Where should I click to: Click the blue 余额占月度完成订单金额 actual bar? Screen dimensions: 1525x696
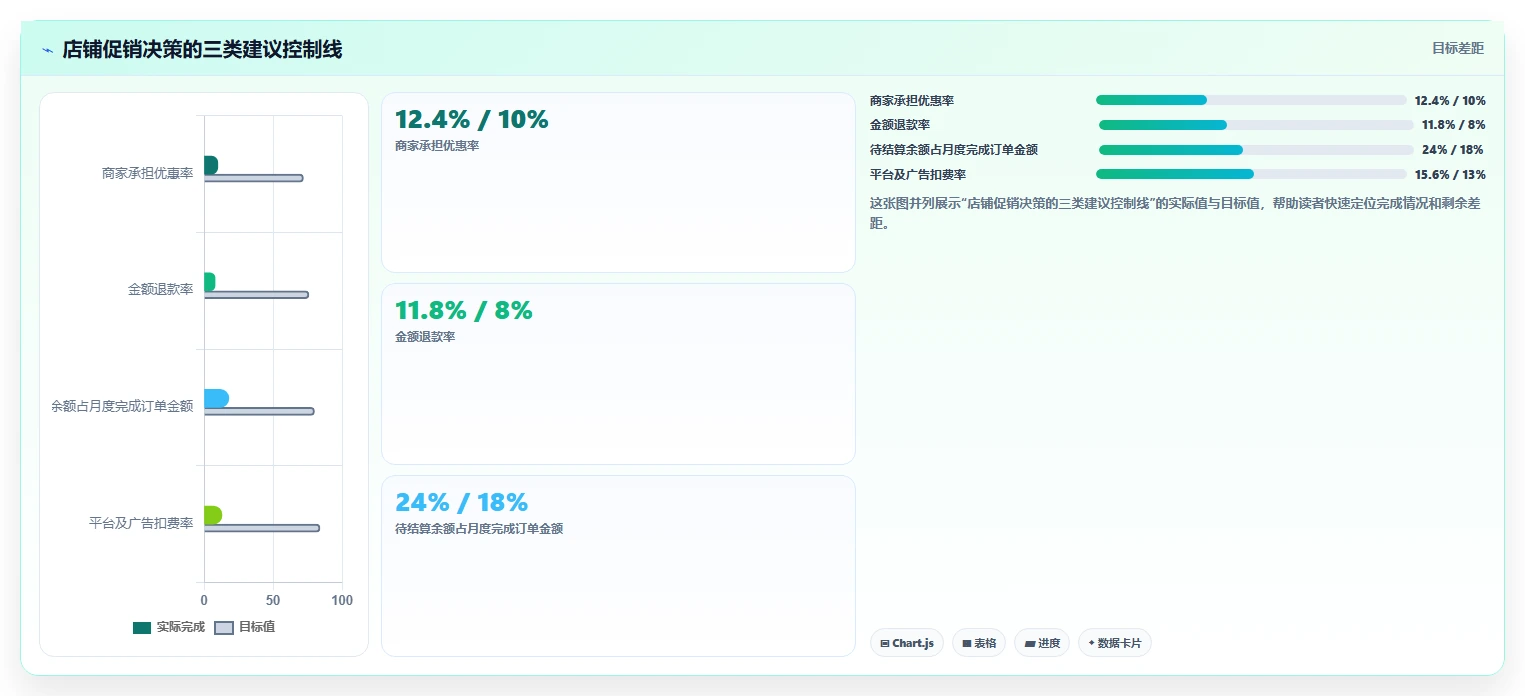pos(216,398)
